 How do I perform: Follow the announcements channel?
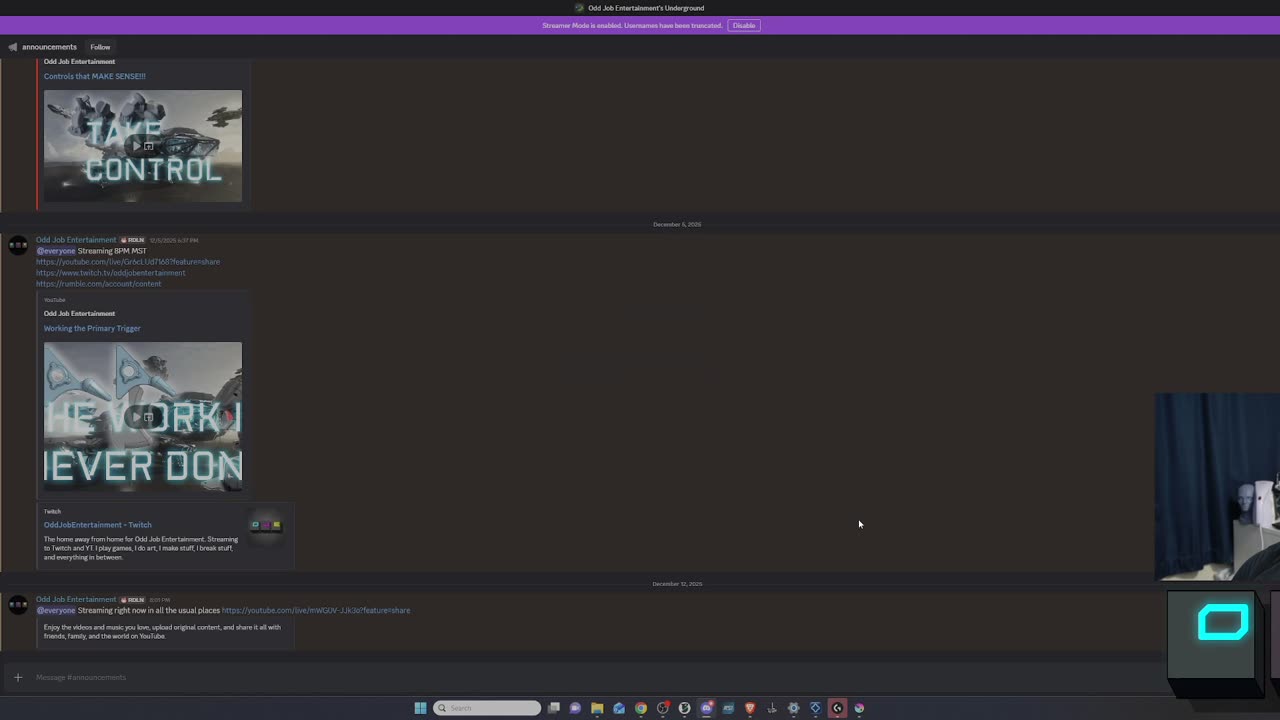point(100,47)
